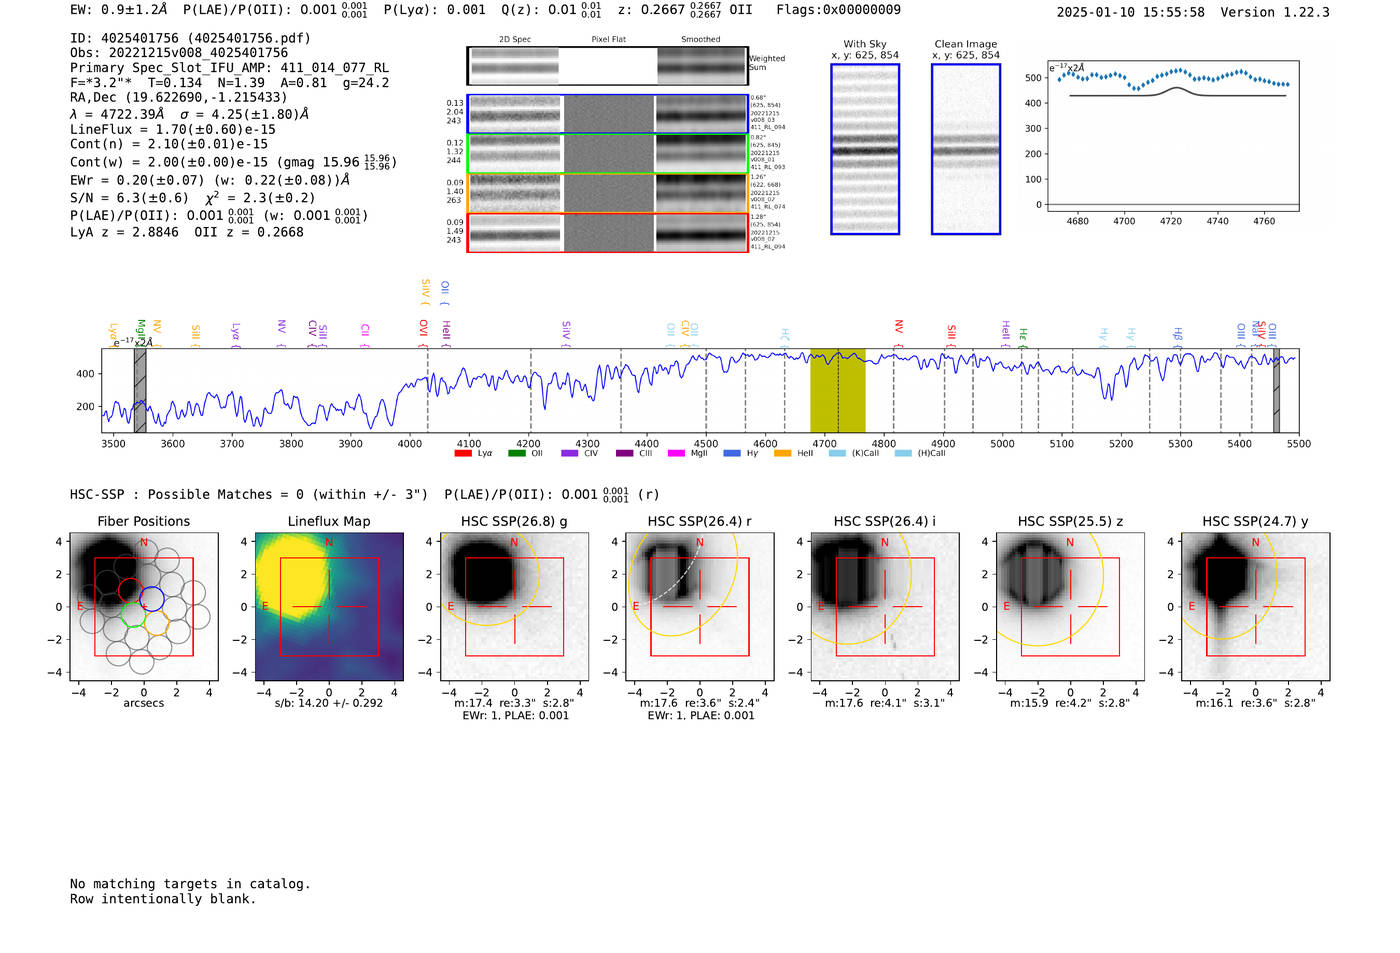
Task: Click the Weighted Sum 2D spectrum strip
Action: point(607,66)
